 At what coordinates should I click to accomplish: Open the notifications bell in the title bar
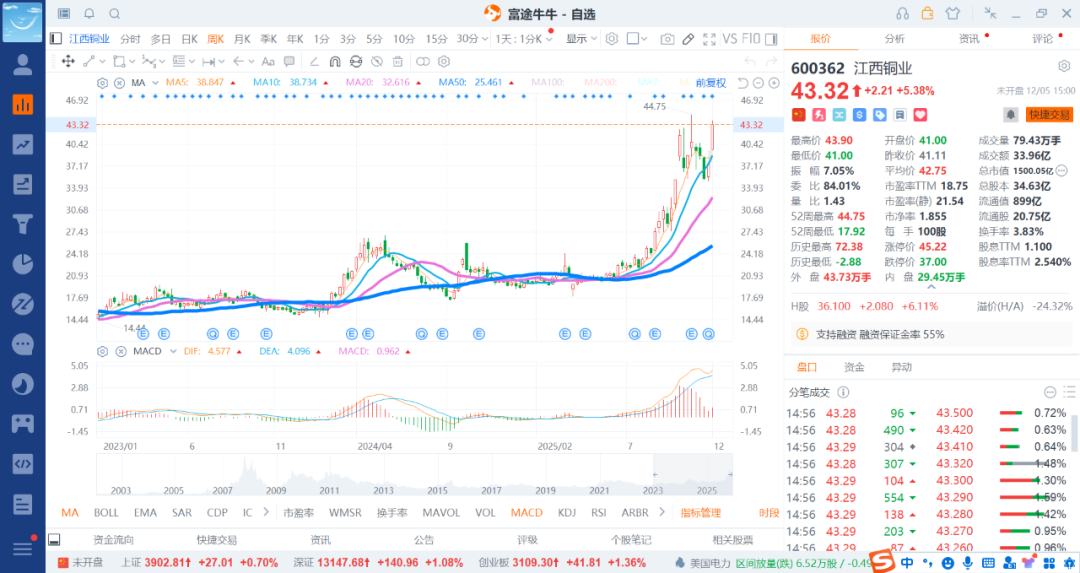coord(90,13)
